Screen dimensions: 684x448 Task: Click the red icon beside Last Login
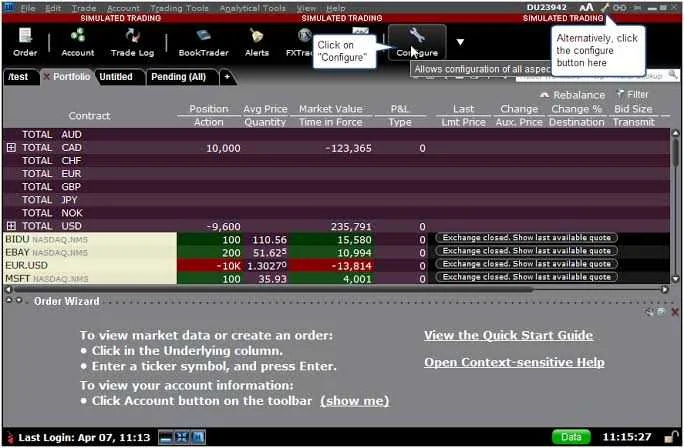coord(10,437)
